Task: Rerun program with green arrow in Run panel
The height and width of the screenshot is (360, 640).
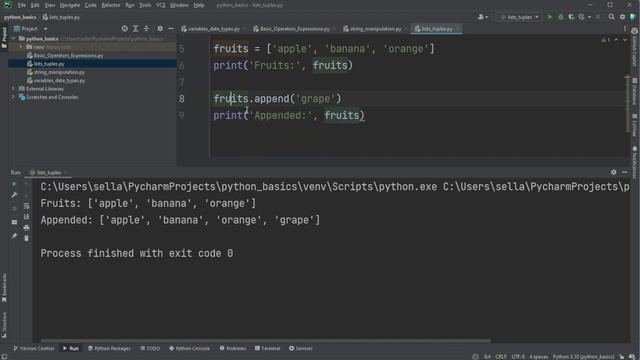Action: [x=14, y=184]
